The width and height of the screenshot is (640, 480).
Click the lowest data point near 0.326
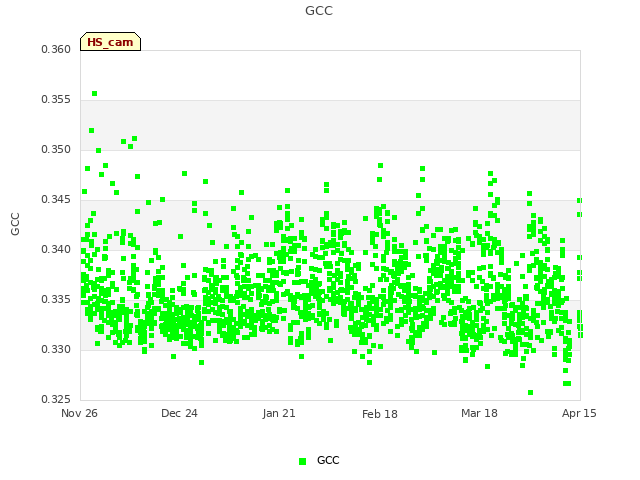point(530,393)
